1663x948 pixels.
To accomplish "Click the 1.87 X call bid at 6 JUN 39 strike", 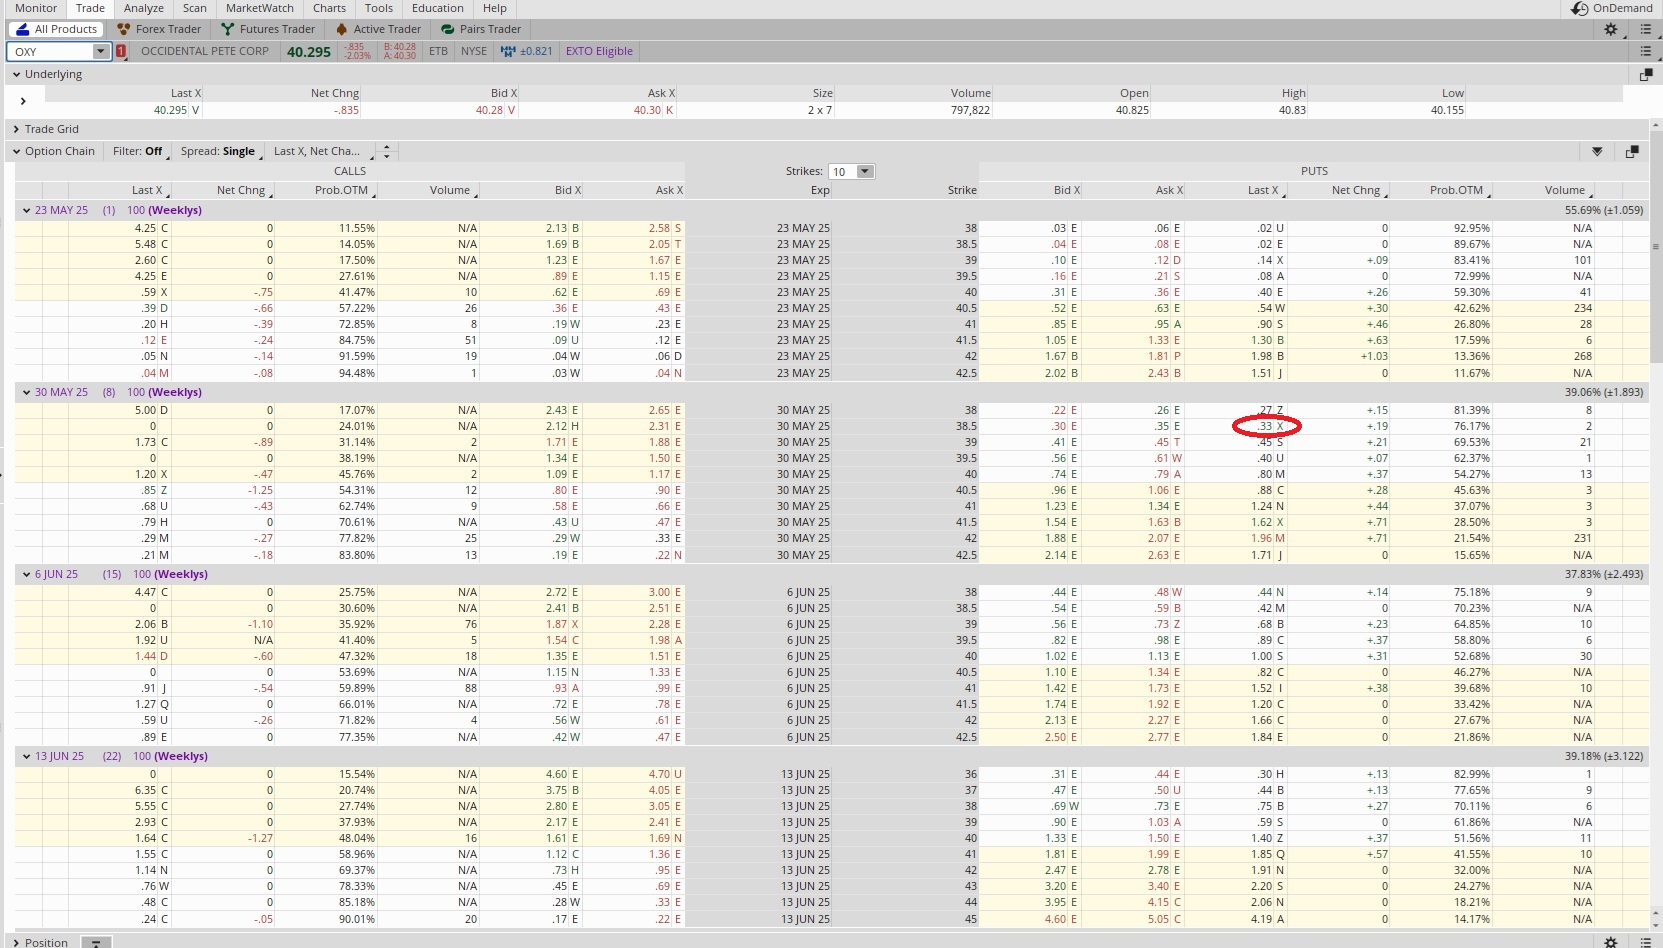I will click(x=563, y=624).
